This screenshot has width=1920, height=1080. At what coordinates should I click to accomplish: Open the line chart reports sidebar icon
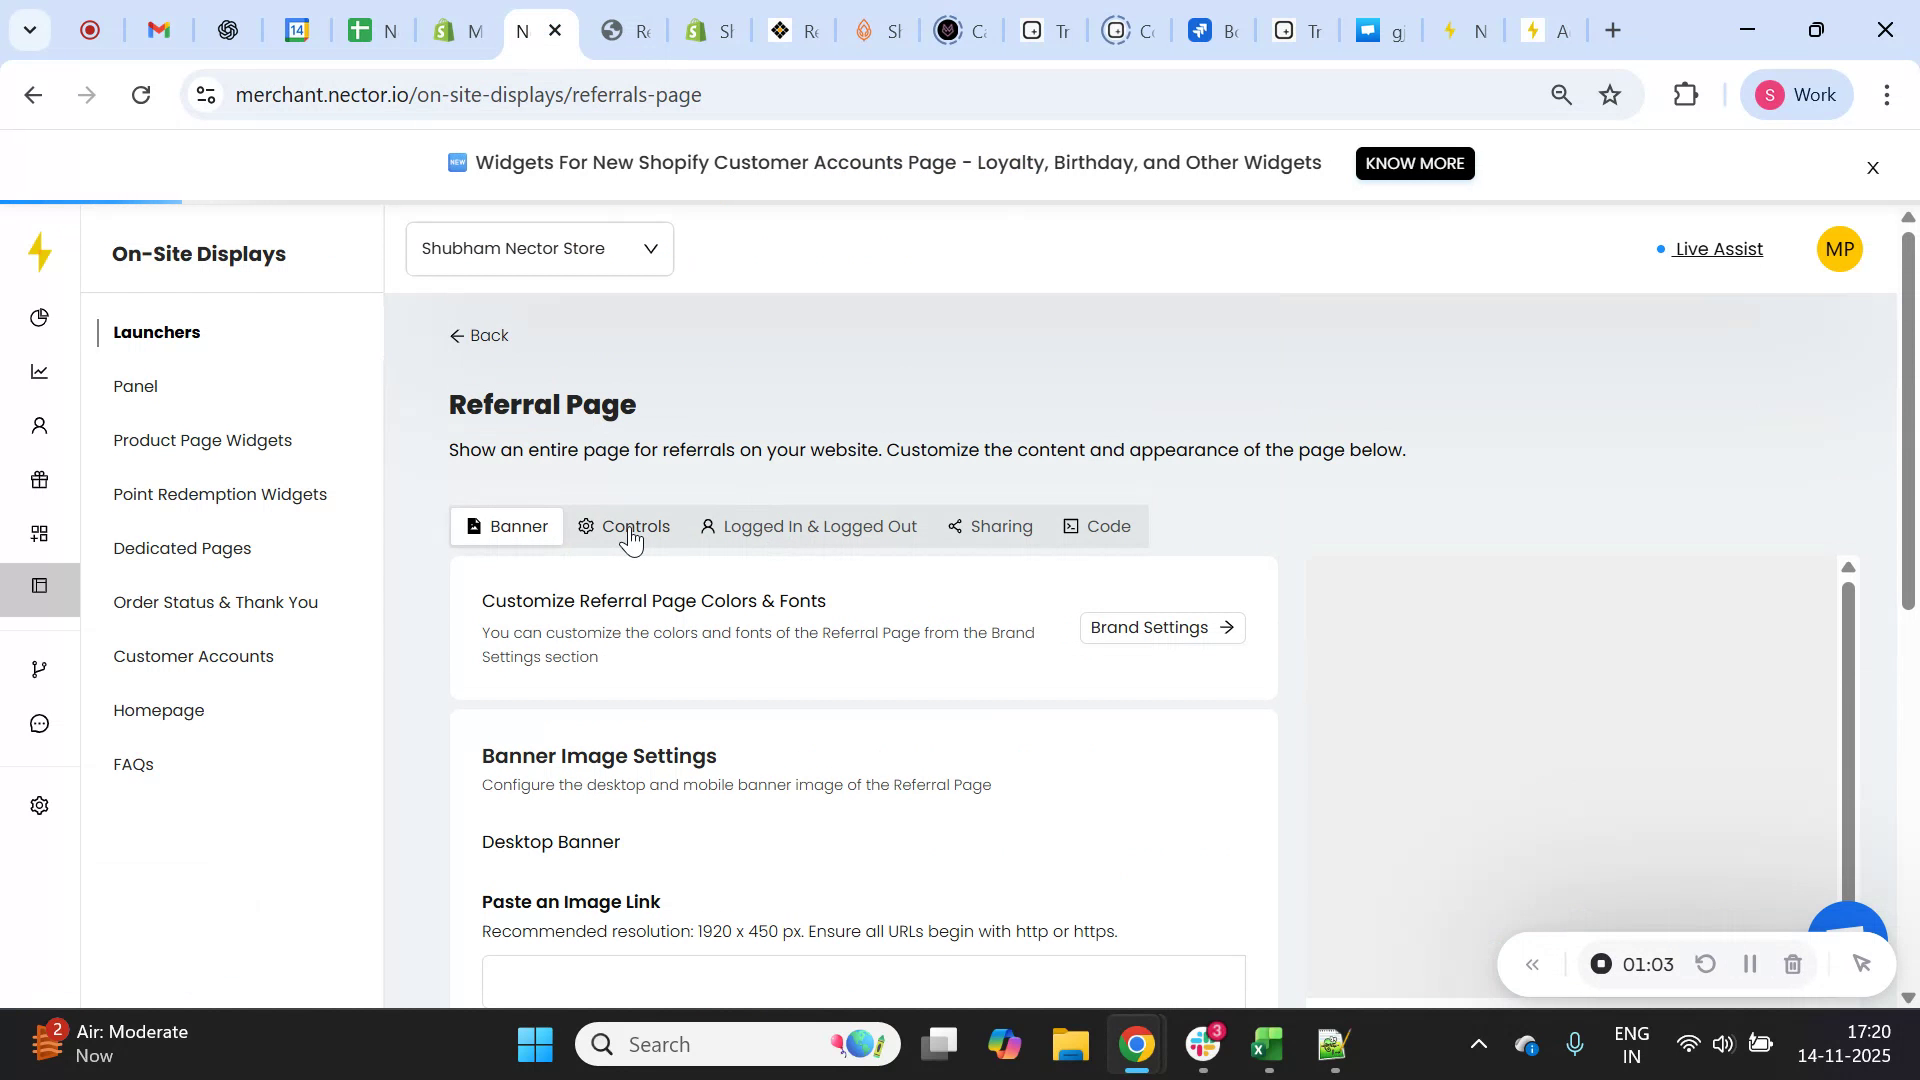(40, 371)
